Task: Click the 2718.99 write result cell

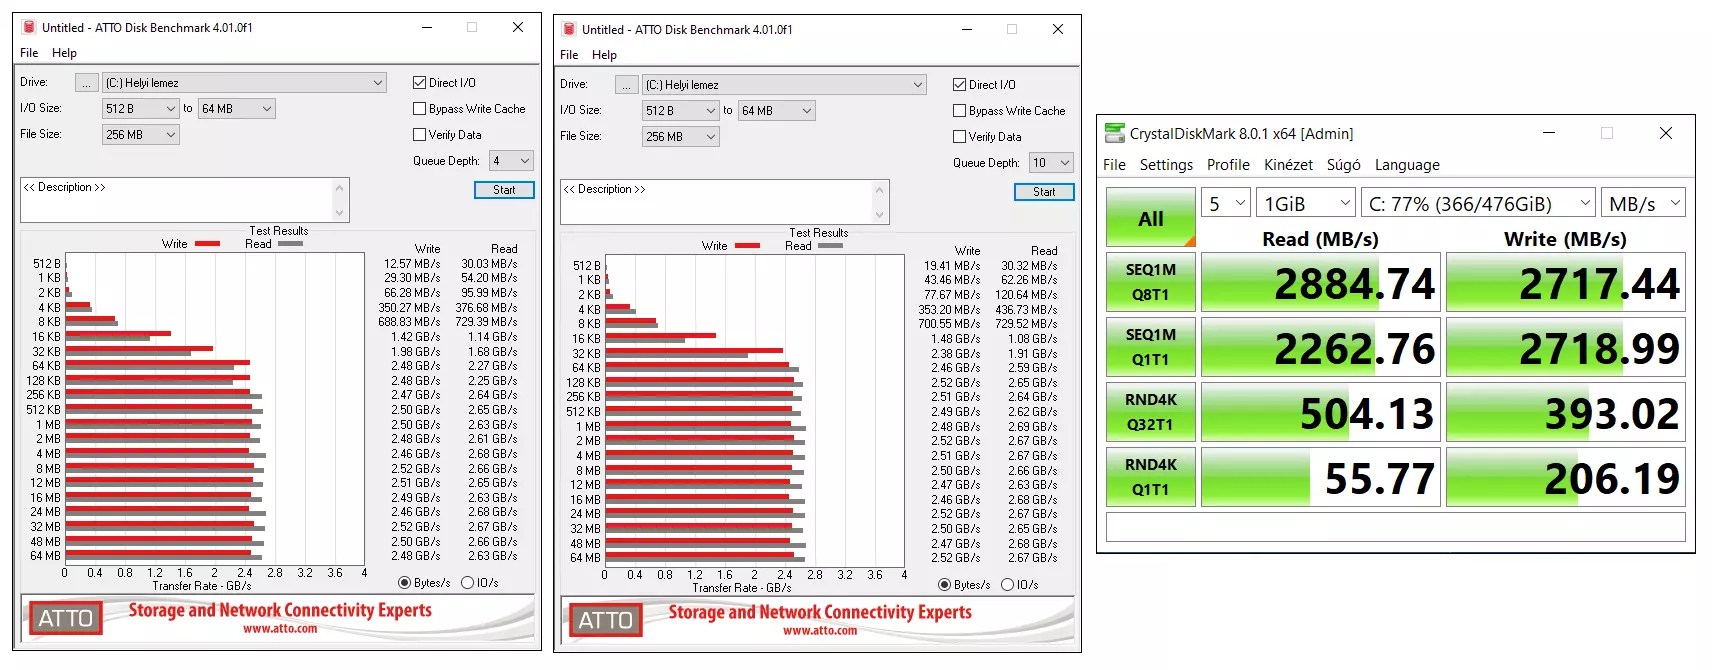Action: coord(1566,347)
